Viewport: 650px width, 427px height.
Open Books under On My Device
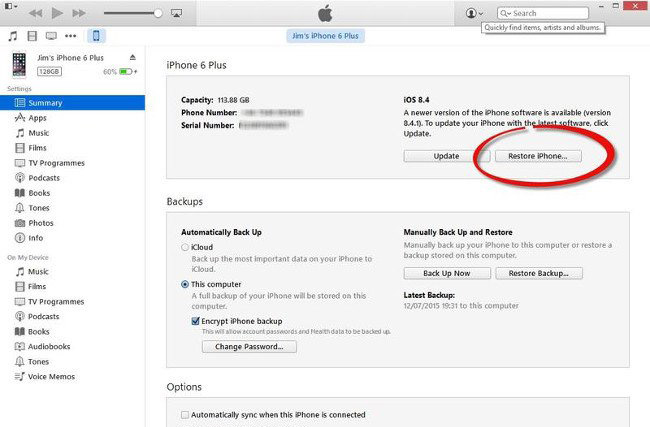click(x=73, y=332)
